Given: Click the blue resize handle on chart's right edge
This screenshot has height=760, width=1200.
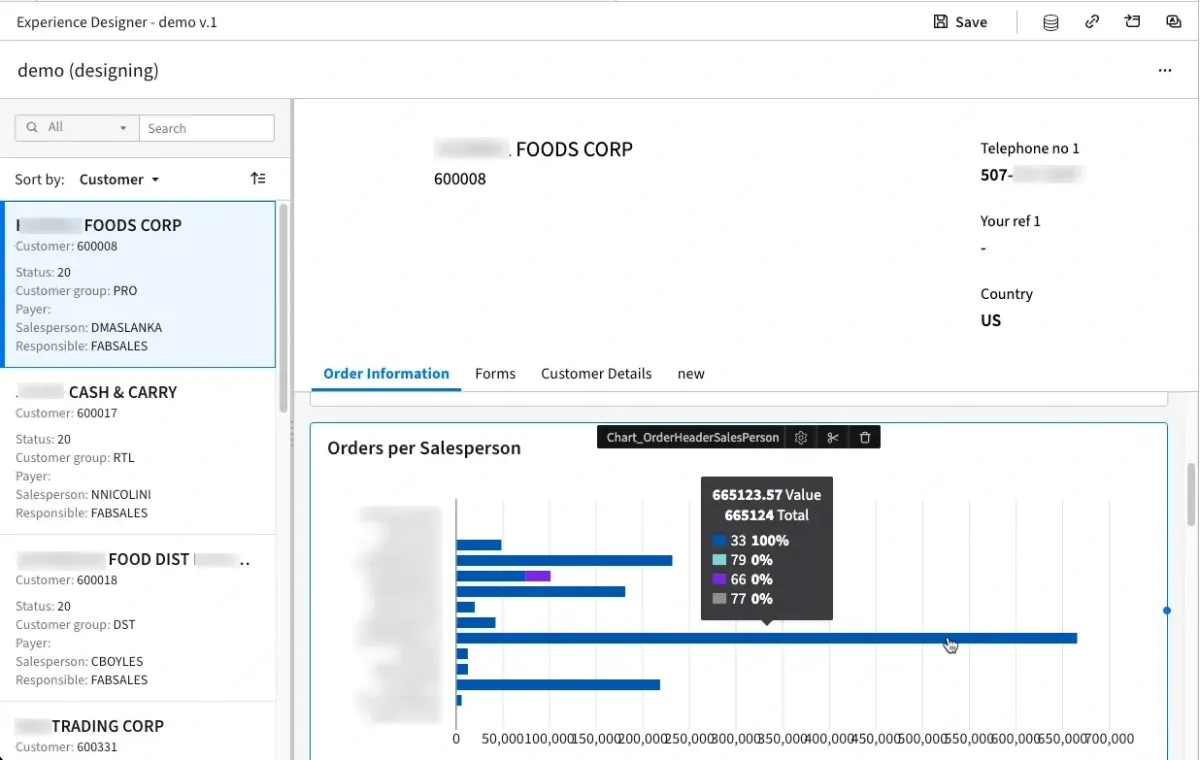Looking at the screenshot, I should coord(1167,610).
